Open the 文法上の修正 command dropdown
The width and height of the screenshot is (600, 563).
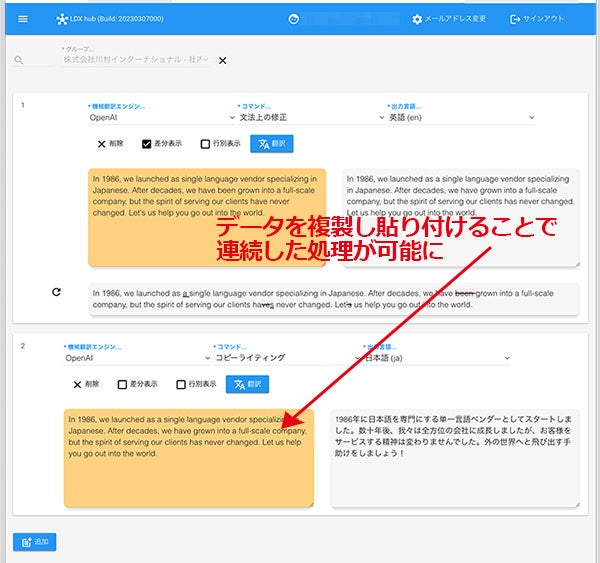pos(311,117)
